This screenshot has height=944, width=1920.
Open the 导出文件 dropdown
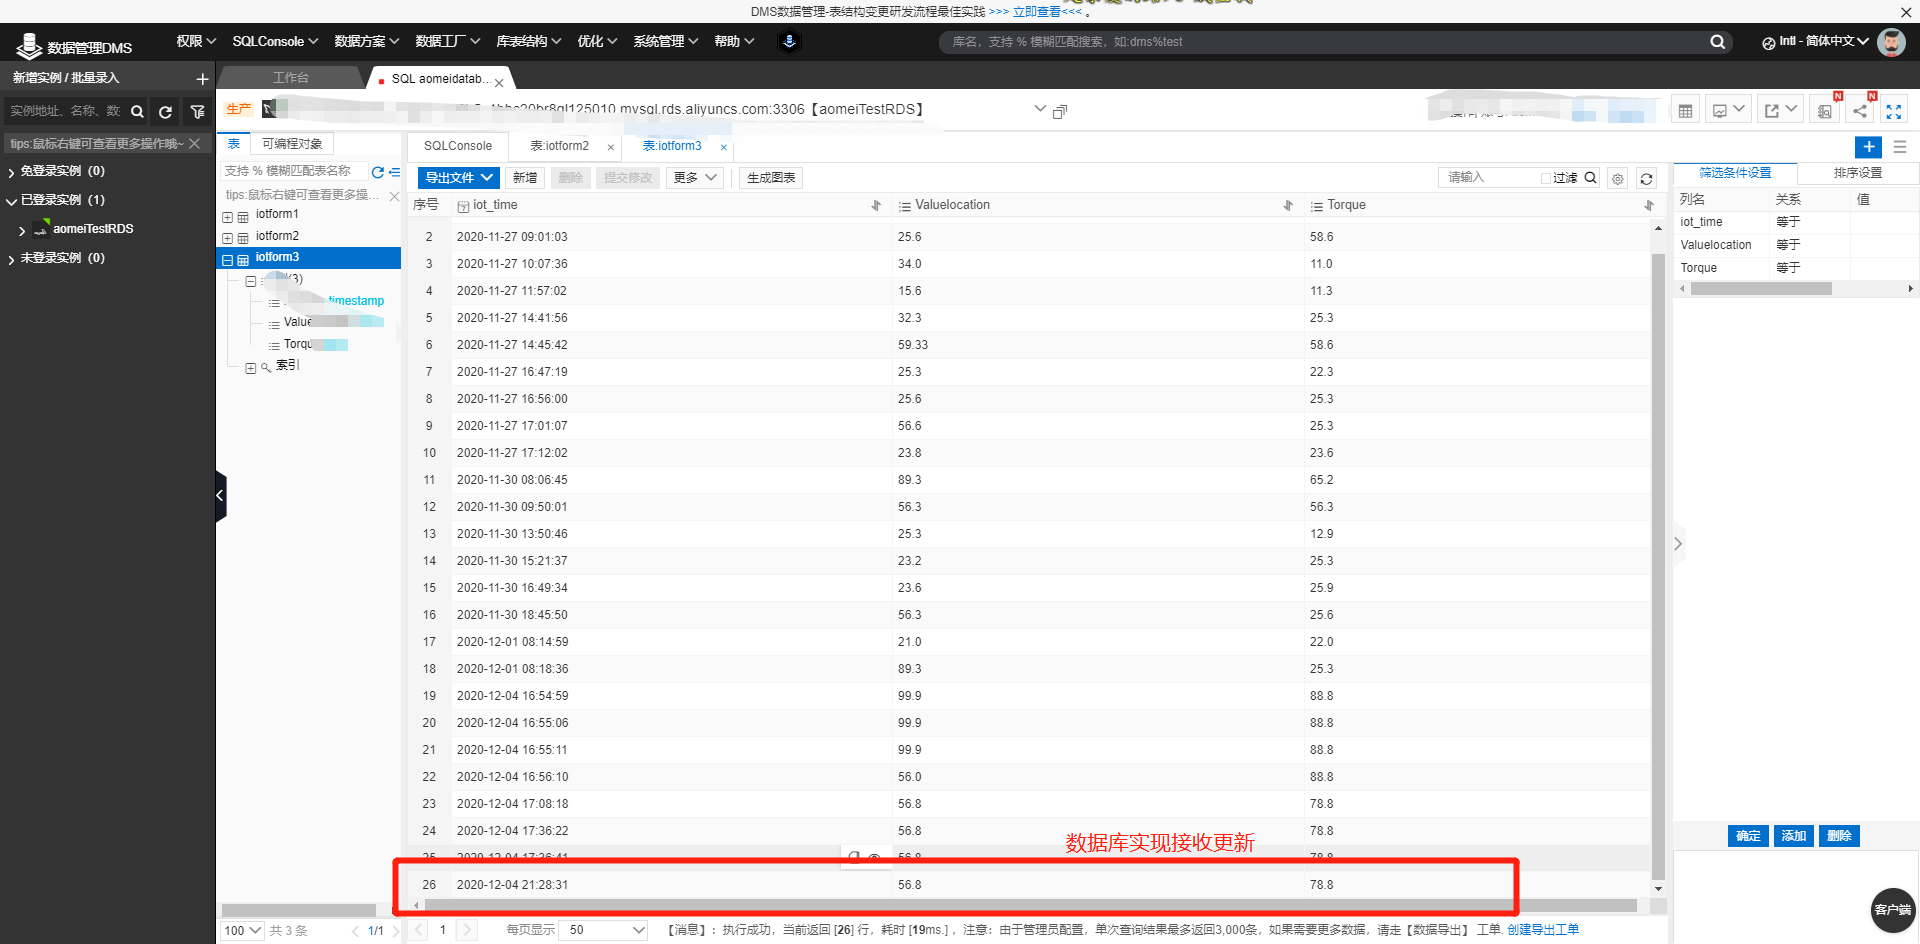[458, 178]
